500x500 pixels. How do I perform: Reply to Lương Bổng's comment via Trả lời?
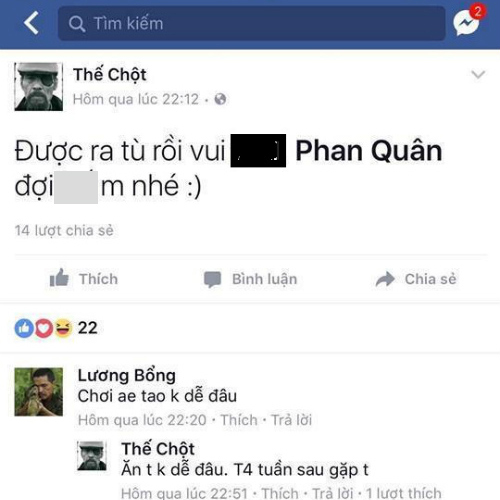291,420
